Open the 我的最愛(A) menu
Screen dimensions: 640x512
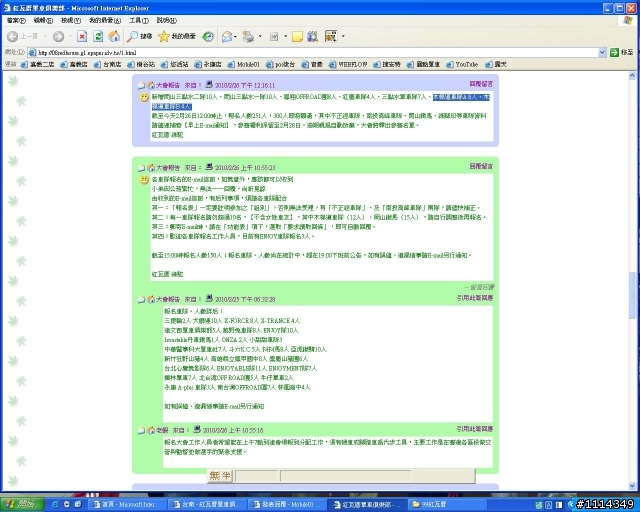pos(105,20)
